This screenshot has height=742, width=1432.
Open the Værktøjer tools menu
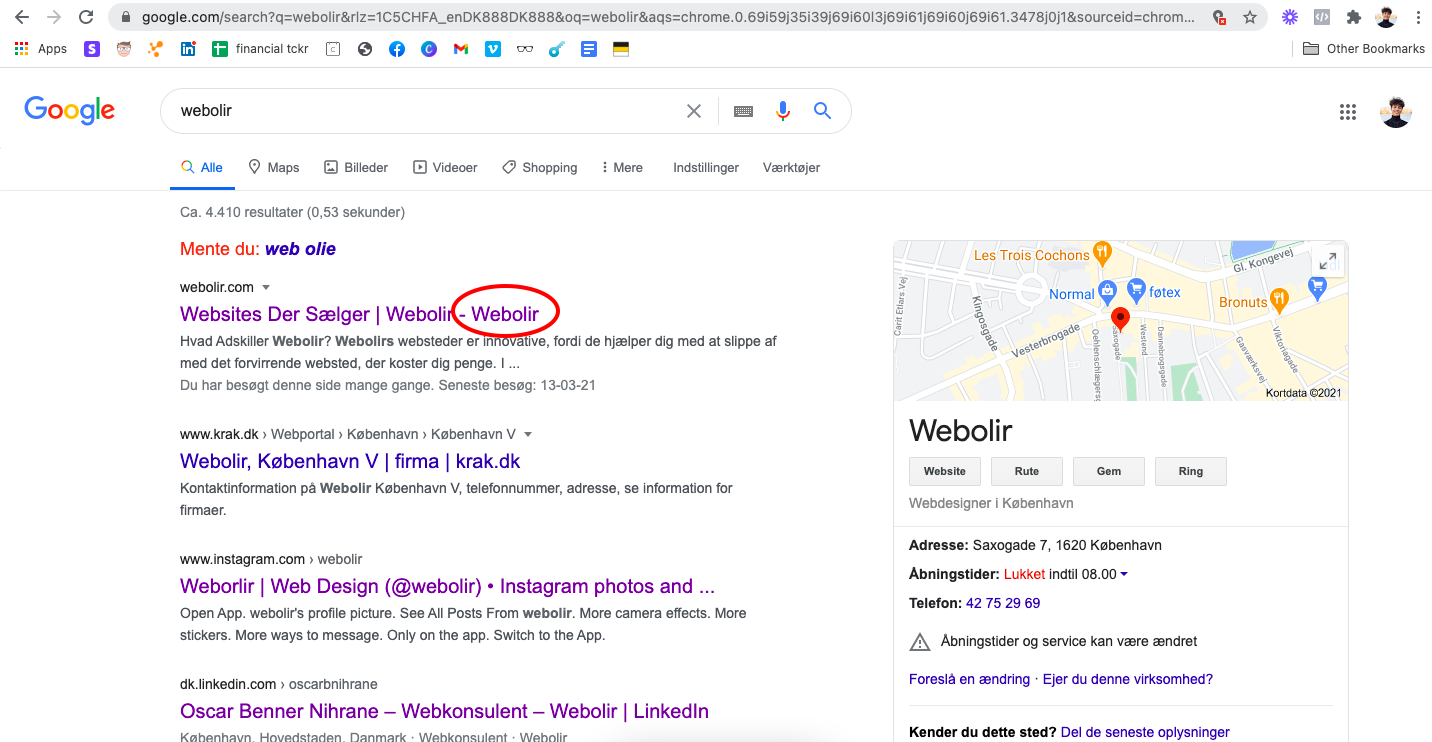[791, 167]
